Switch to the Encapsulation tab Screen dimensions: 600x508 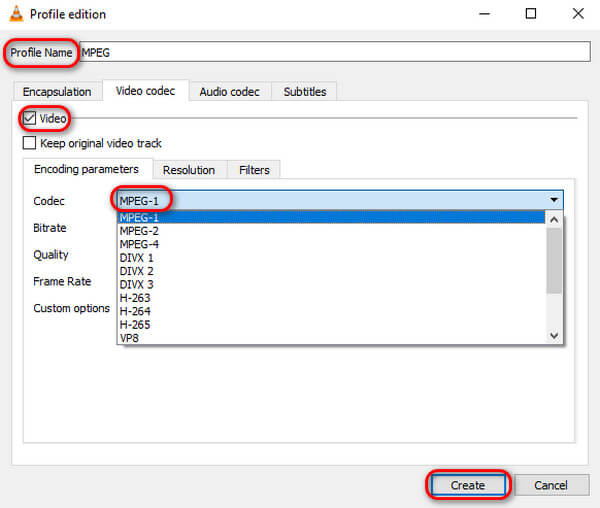click(x=57, y=92)
